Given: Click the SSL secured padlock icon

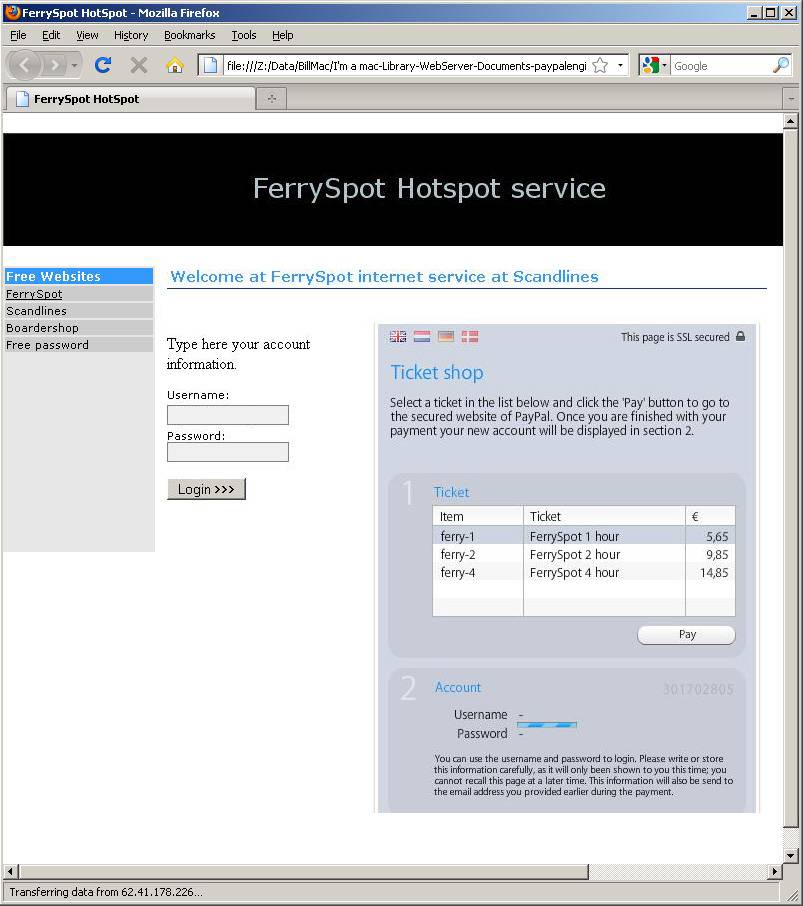Looking at the screenshot, I should pos(740,336).
